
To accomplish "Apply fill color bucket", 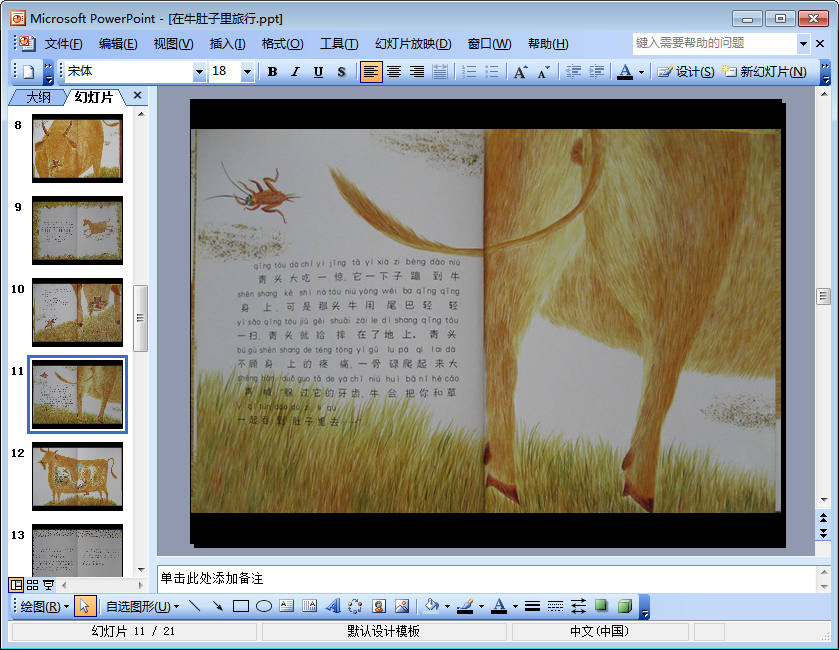I will click(431, 607).
